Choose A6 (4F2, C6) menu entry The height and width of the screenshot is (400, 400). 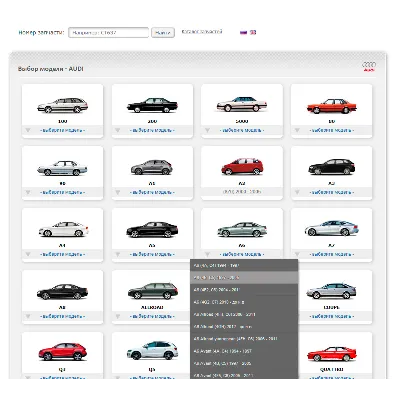[x=244, y=290]
